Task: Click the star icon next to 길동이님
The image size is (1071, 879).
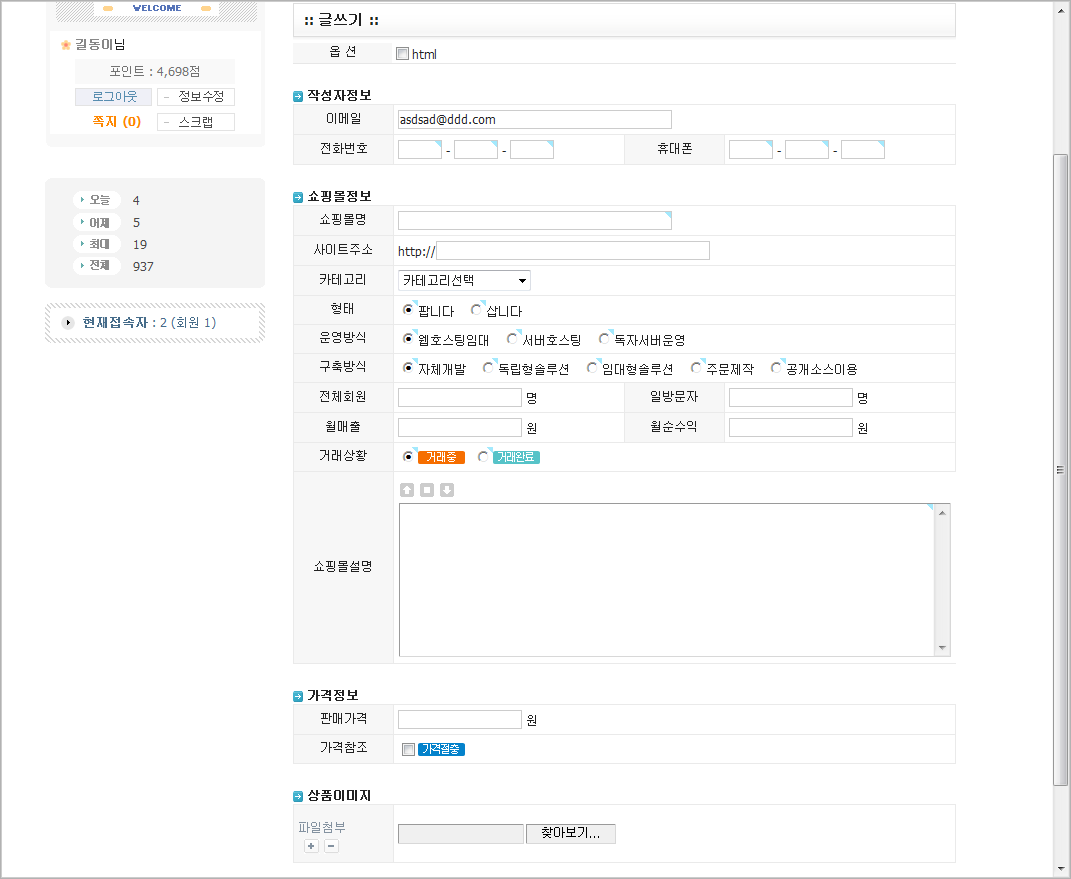Action: [x=66, y=45]
